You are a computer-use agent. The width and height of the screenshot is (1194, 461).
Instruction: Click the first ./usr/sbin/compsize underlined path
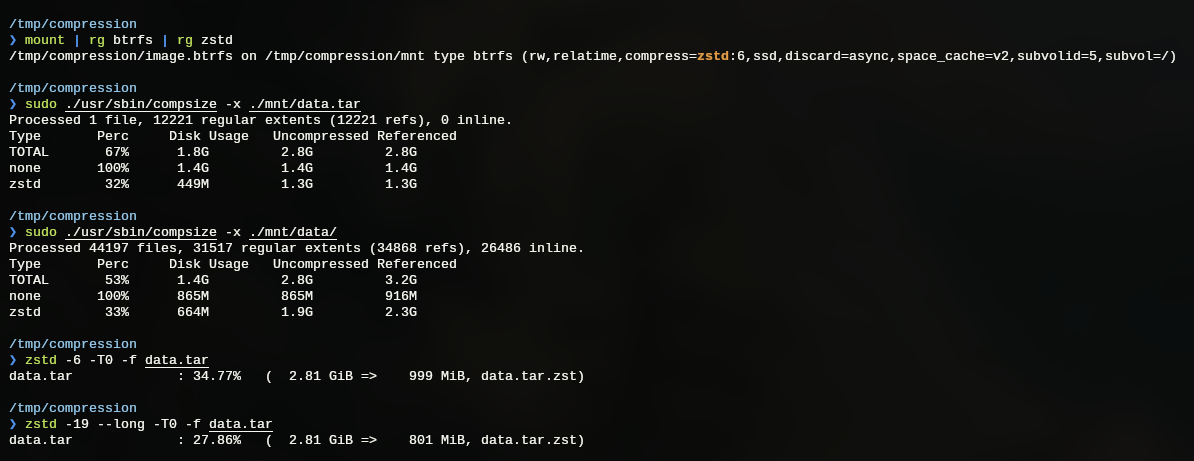pyautogui.click(x=141, y=104)
